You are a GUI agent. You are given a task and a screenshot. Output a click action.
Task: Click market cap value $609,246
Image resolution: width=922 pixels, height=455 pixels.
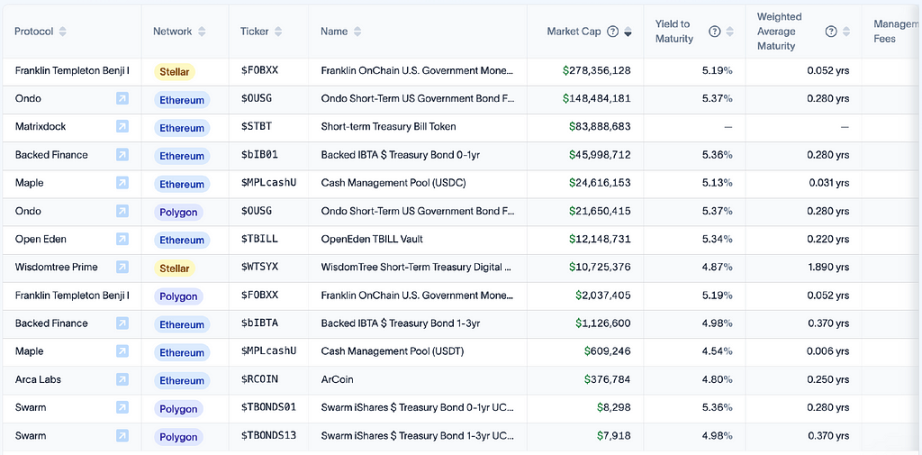[x=607, y=351]
